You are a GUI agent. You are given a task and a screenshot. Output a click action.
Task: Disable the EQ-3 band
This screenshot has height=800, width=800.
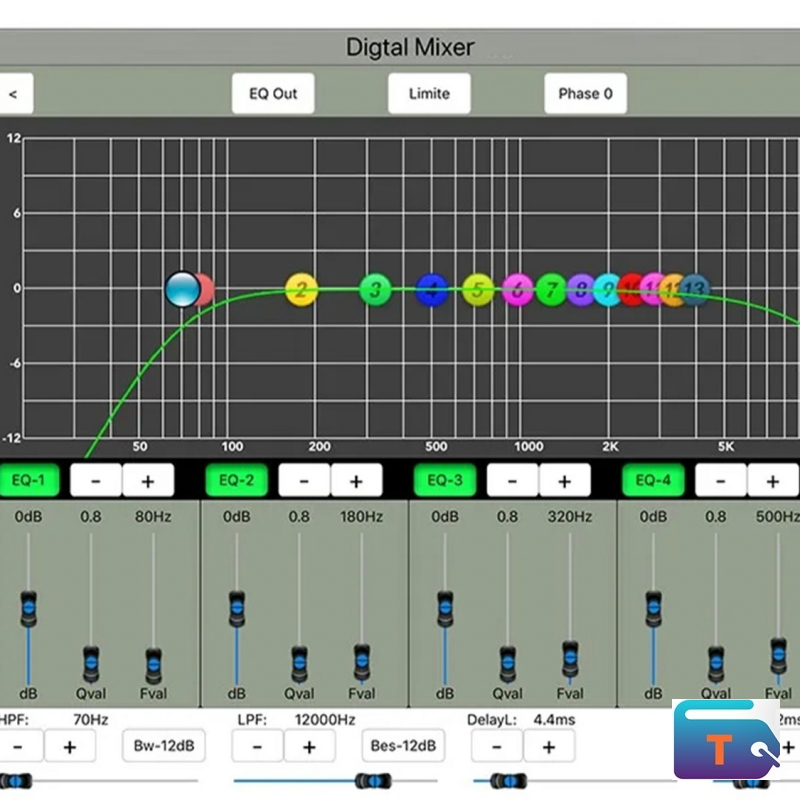pos(444,480)
